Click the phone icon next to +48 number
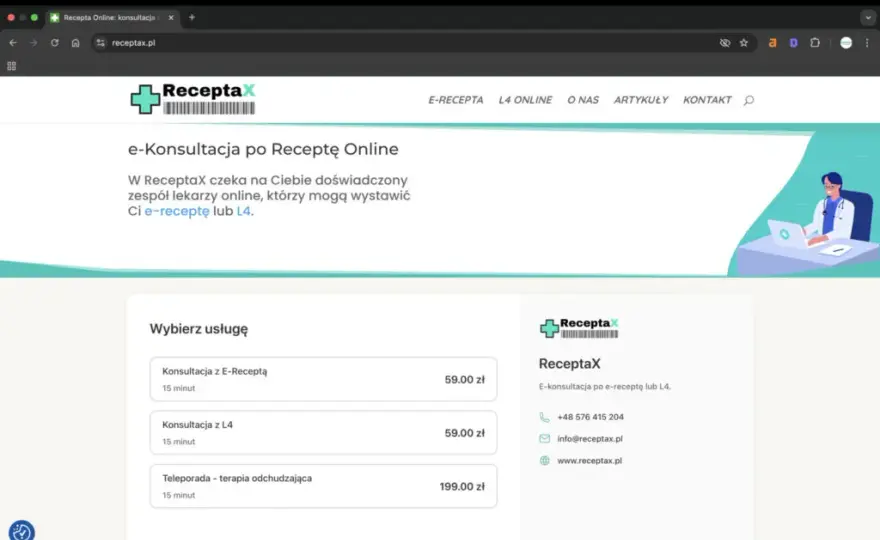Image resolution: width=880 pixels, height=540 pixels. click(x=544, y=417)
